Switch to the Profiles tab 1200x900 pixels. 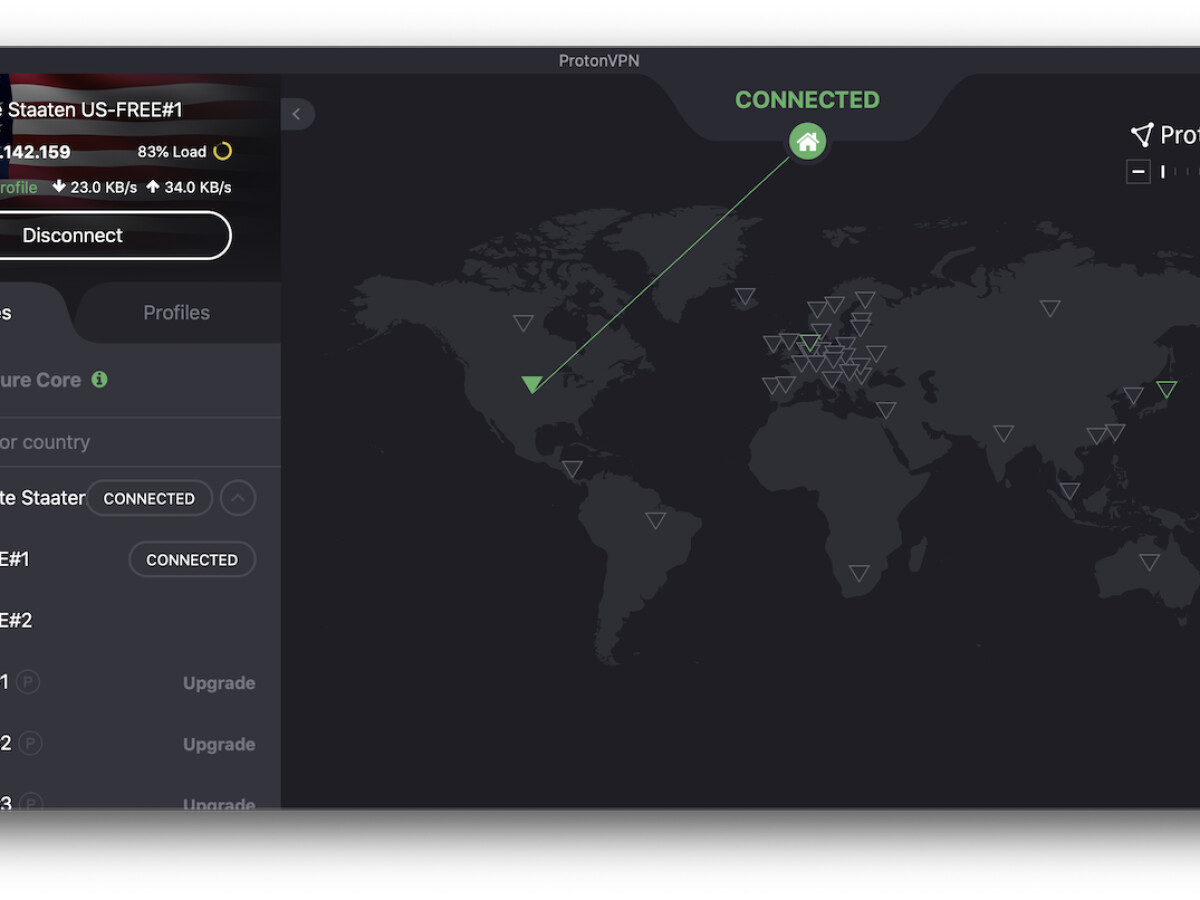coord(176,313)
